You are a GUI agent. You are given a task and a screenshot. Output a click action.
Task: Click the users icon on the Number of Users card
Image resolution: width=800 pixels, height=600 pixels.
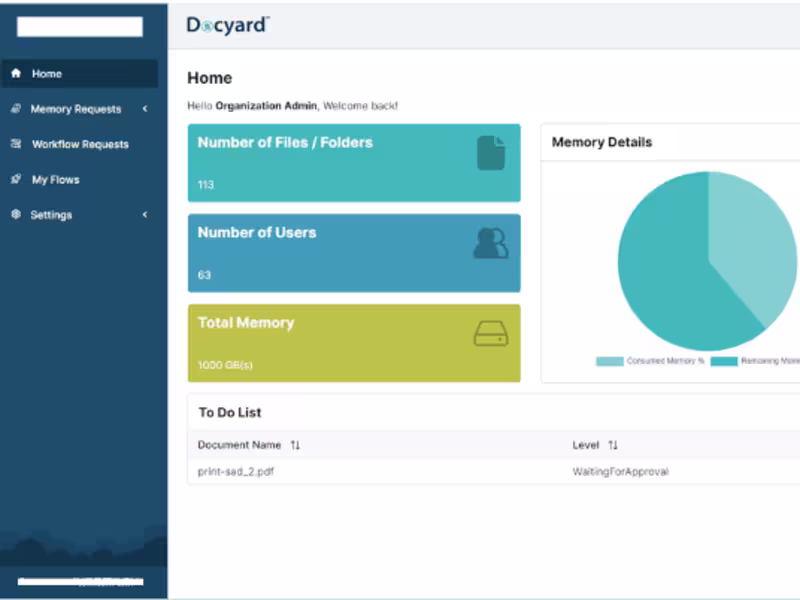tap(489, 242)
